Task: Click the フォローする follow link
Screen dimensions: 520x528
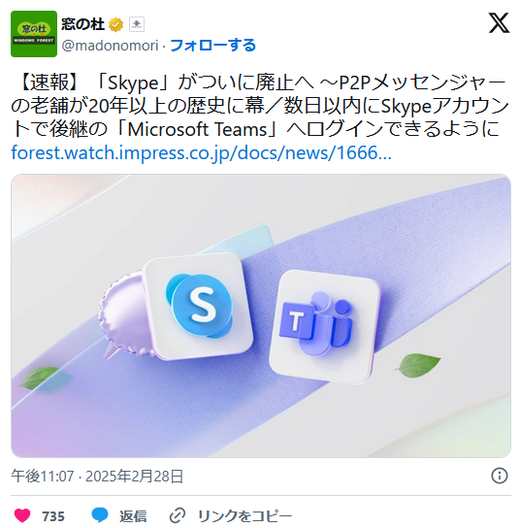Action: point(213,45)
